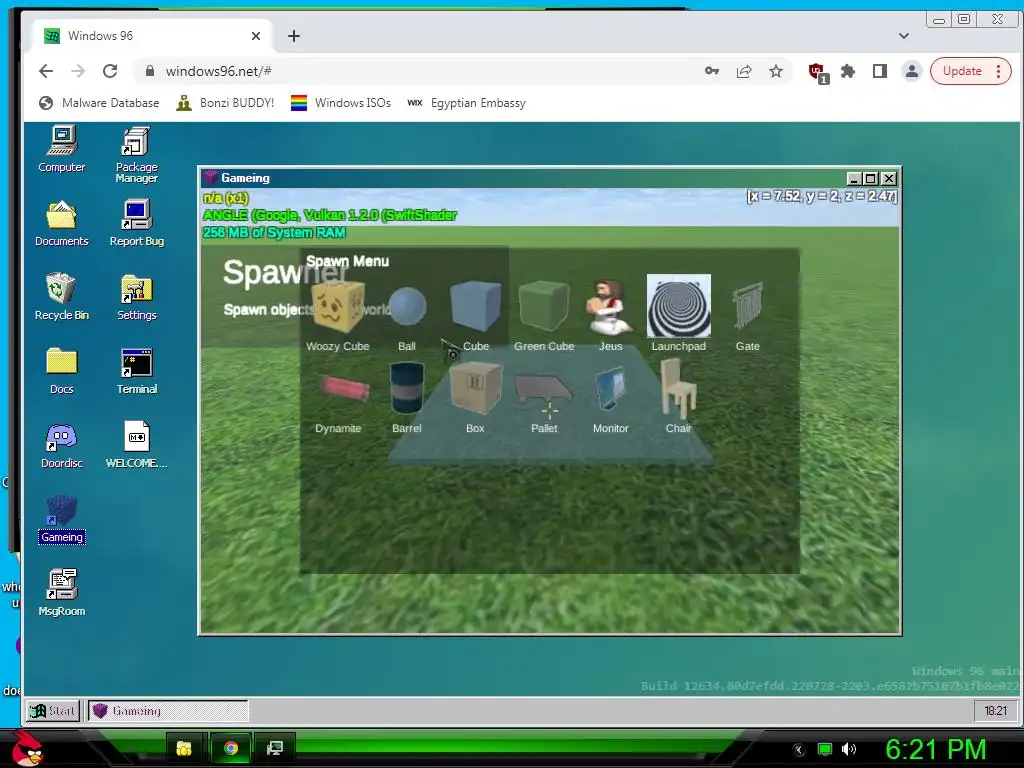
Task: Click the host Angry Birds start orb
Action: tap(27, 749)
